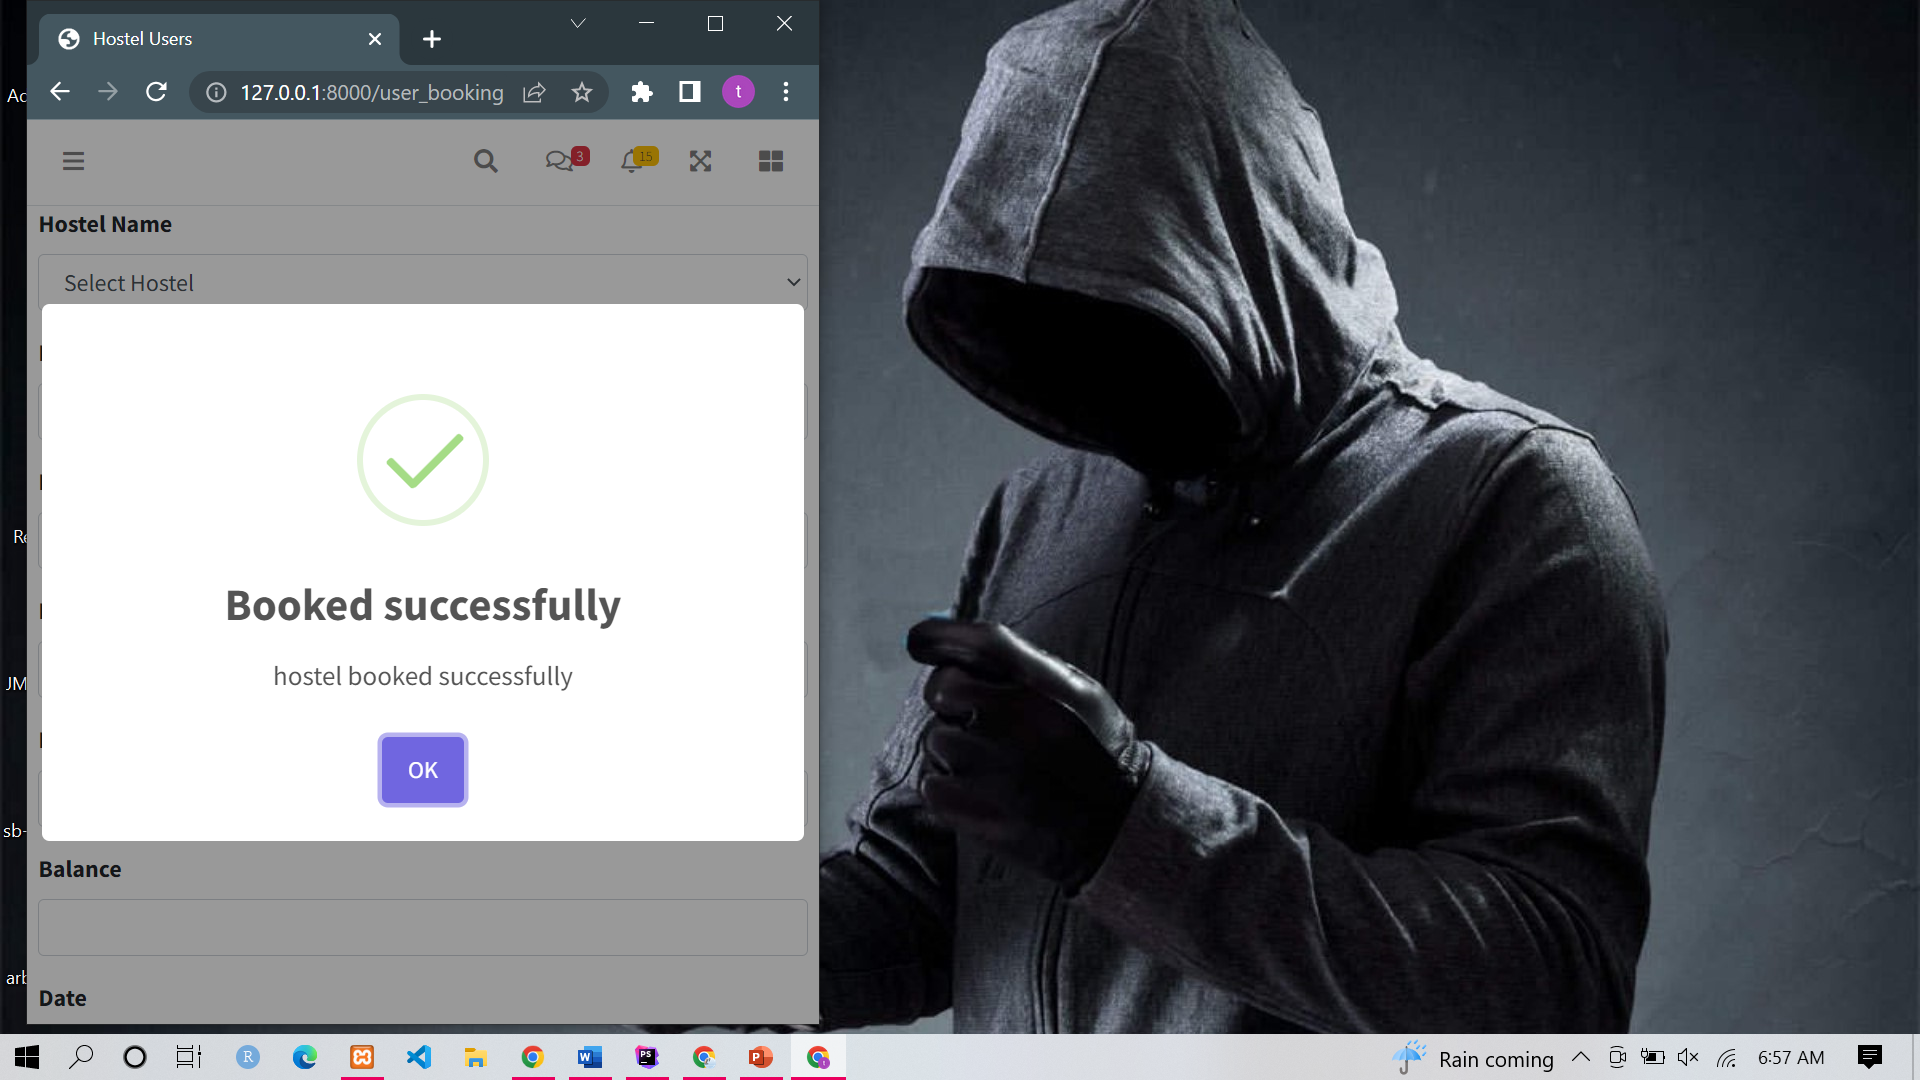Open the notifications bell icon
Screen dimensions: 1920x1080
click(631, 161)
